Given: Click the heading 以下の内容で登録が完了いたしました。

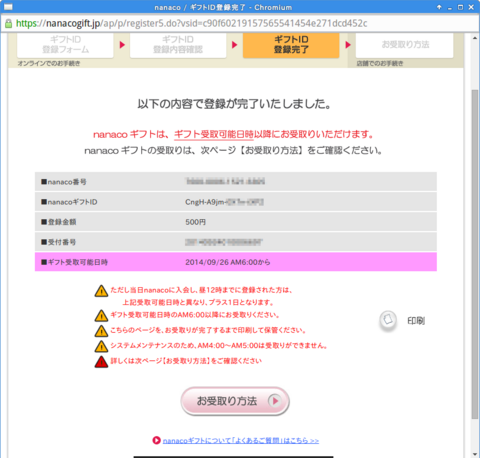Looking at the screenshot, I should [x=234, y=104].
